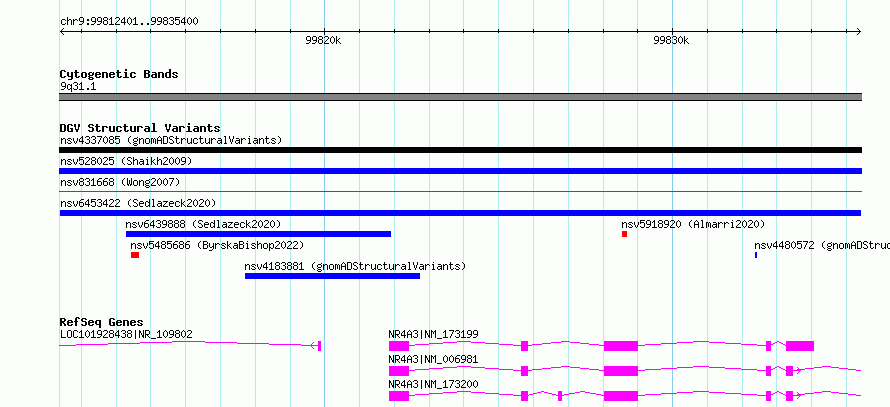Click the left arrowhead of the ruler
Viewport: 890px width, 407px height.
click(x=62, y=31)
